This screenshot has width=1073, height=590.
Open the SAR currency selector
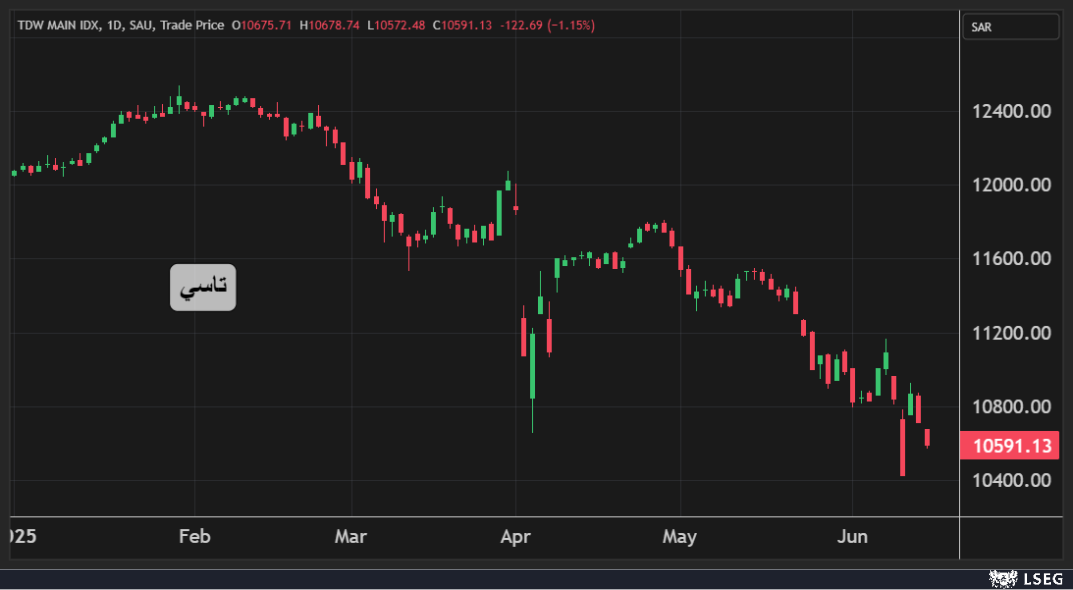(1011, 27)
